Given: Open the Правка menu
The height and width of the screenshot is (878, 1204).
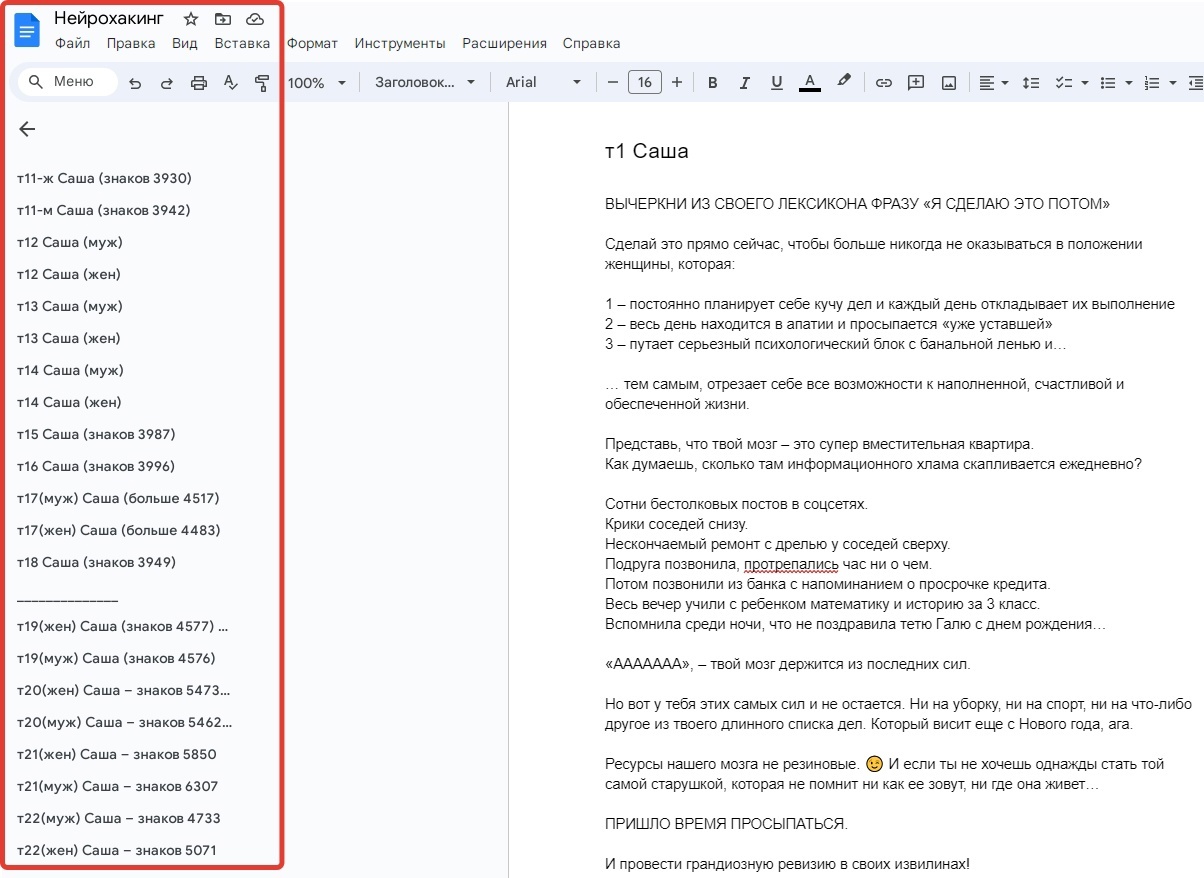Looking at the screenshot, I should point(131,43).
